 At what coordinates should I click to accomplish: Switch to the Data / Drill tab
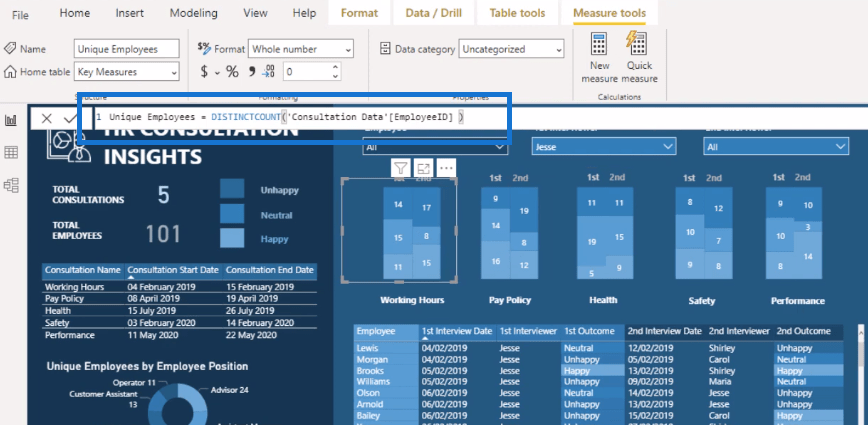pyautogui.click(x=433, y=13)
